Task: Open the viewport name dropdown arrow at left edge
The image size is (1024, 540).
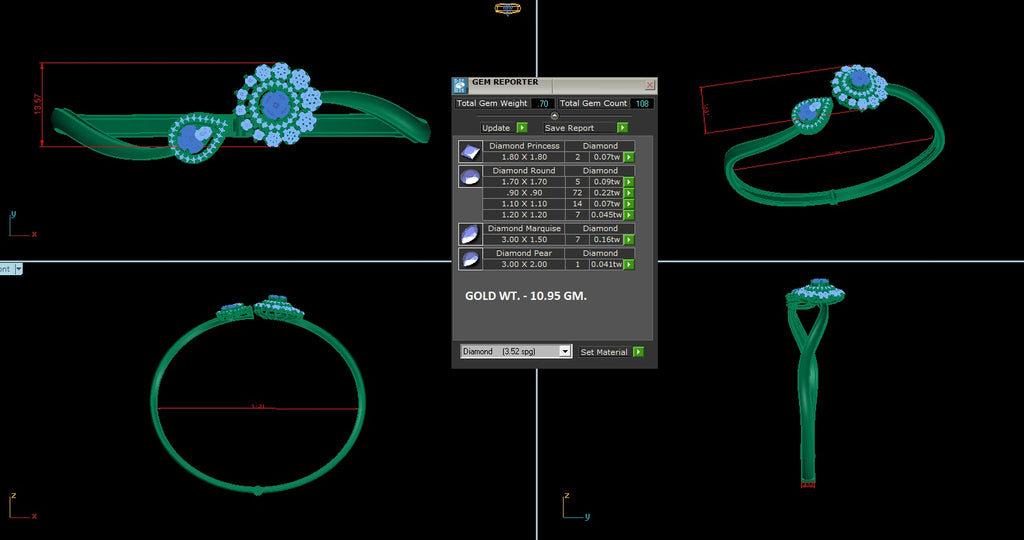Action: [18, 269]
